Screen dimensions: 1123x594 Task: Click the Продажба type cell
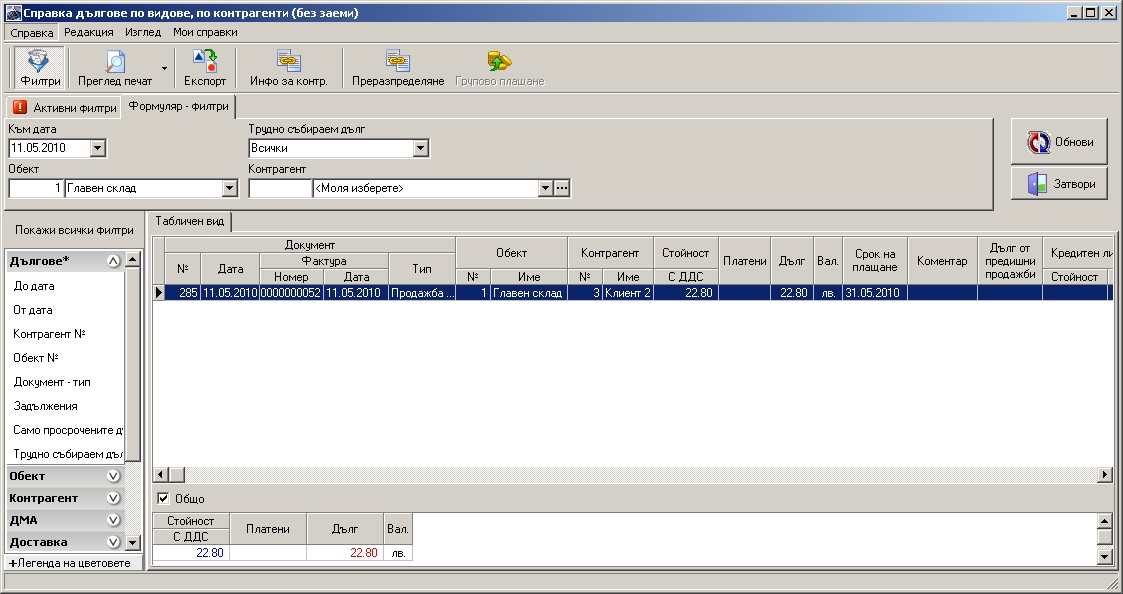422,292
